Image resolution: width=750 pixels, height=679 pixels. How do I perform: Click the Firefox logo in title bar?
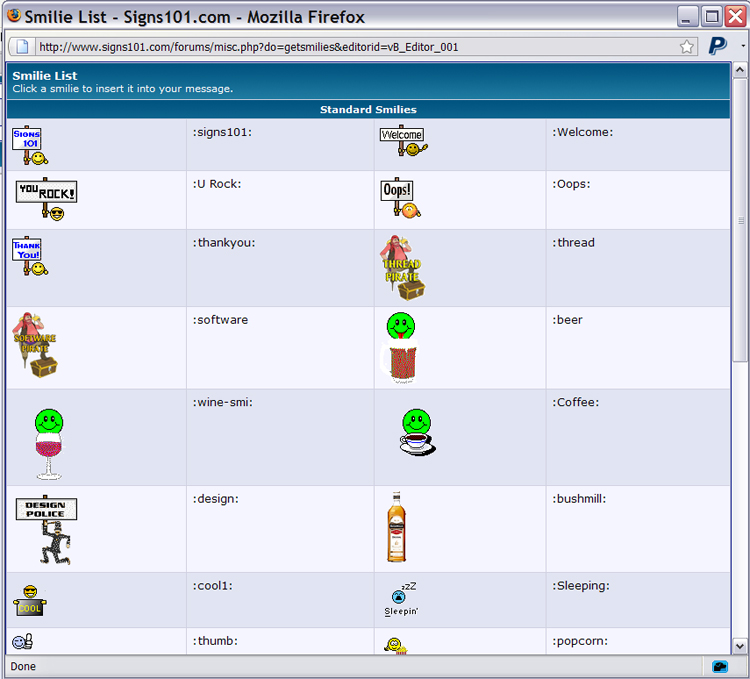14,16
